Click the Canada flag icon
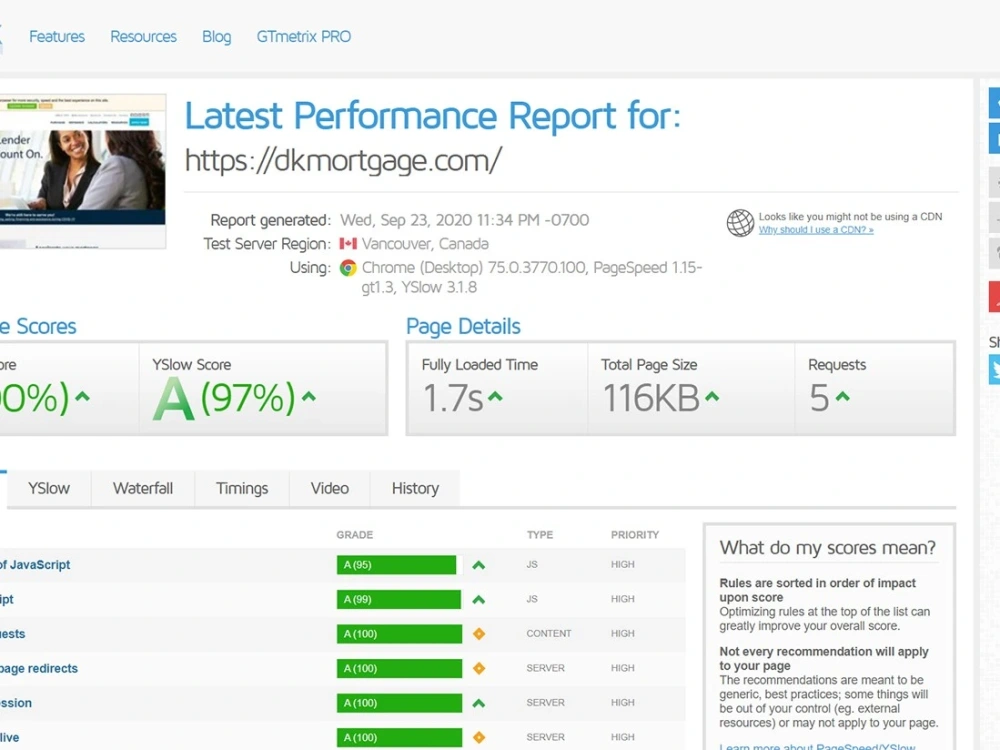The width and height of the screenshot is (1000, 750). click(348, 244)
